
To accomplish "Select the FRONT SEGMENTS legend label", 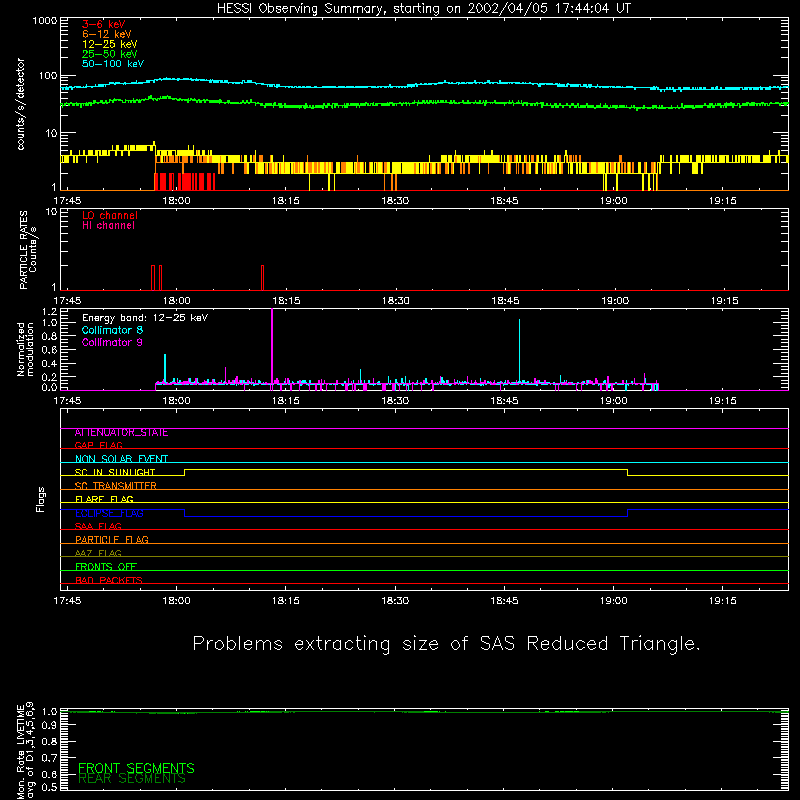I will pos(136,768).
